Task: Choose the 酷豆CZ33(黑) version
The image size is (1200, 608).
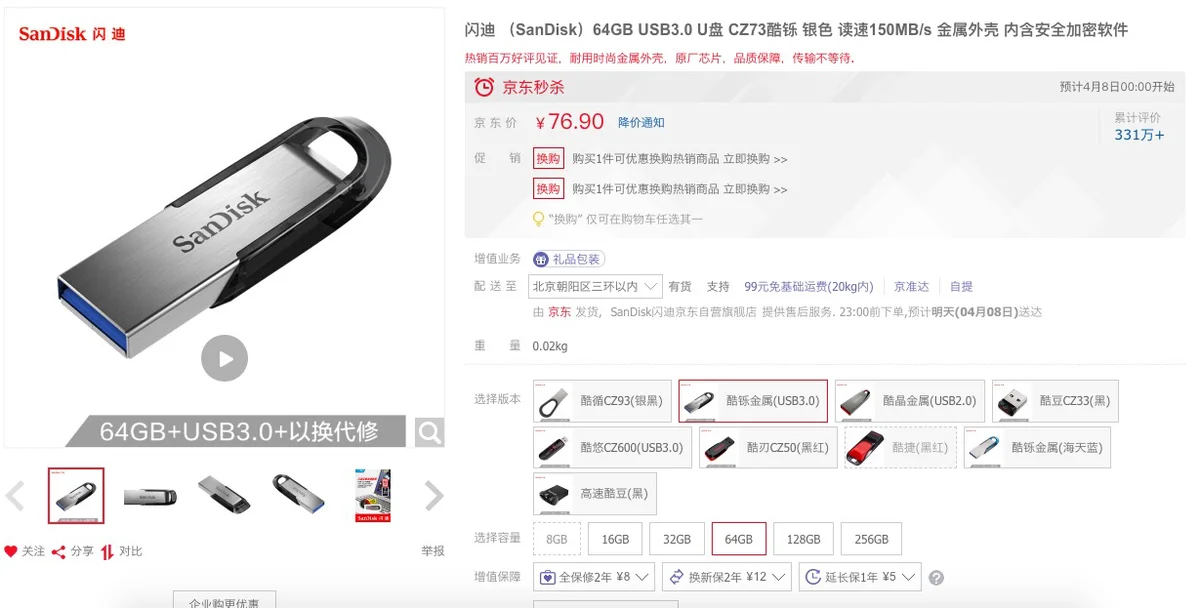Action: [1055, 401]
